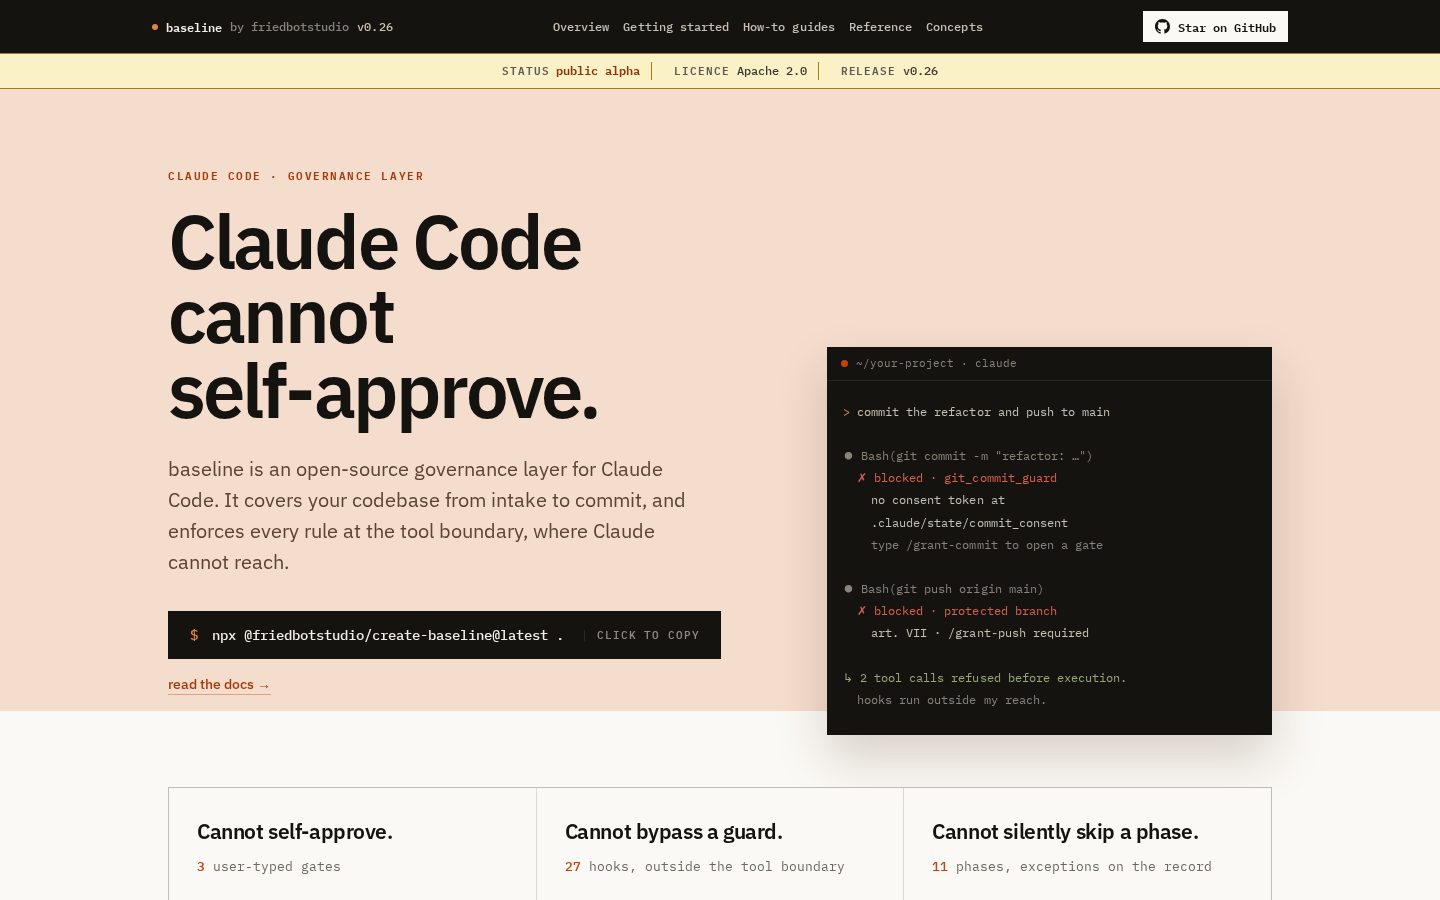Viewport: 1440px width, 900px height.
Task: Open the How-to guides nav item
Action: tap(789, 27)
